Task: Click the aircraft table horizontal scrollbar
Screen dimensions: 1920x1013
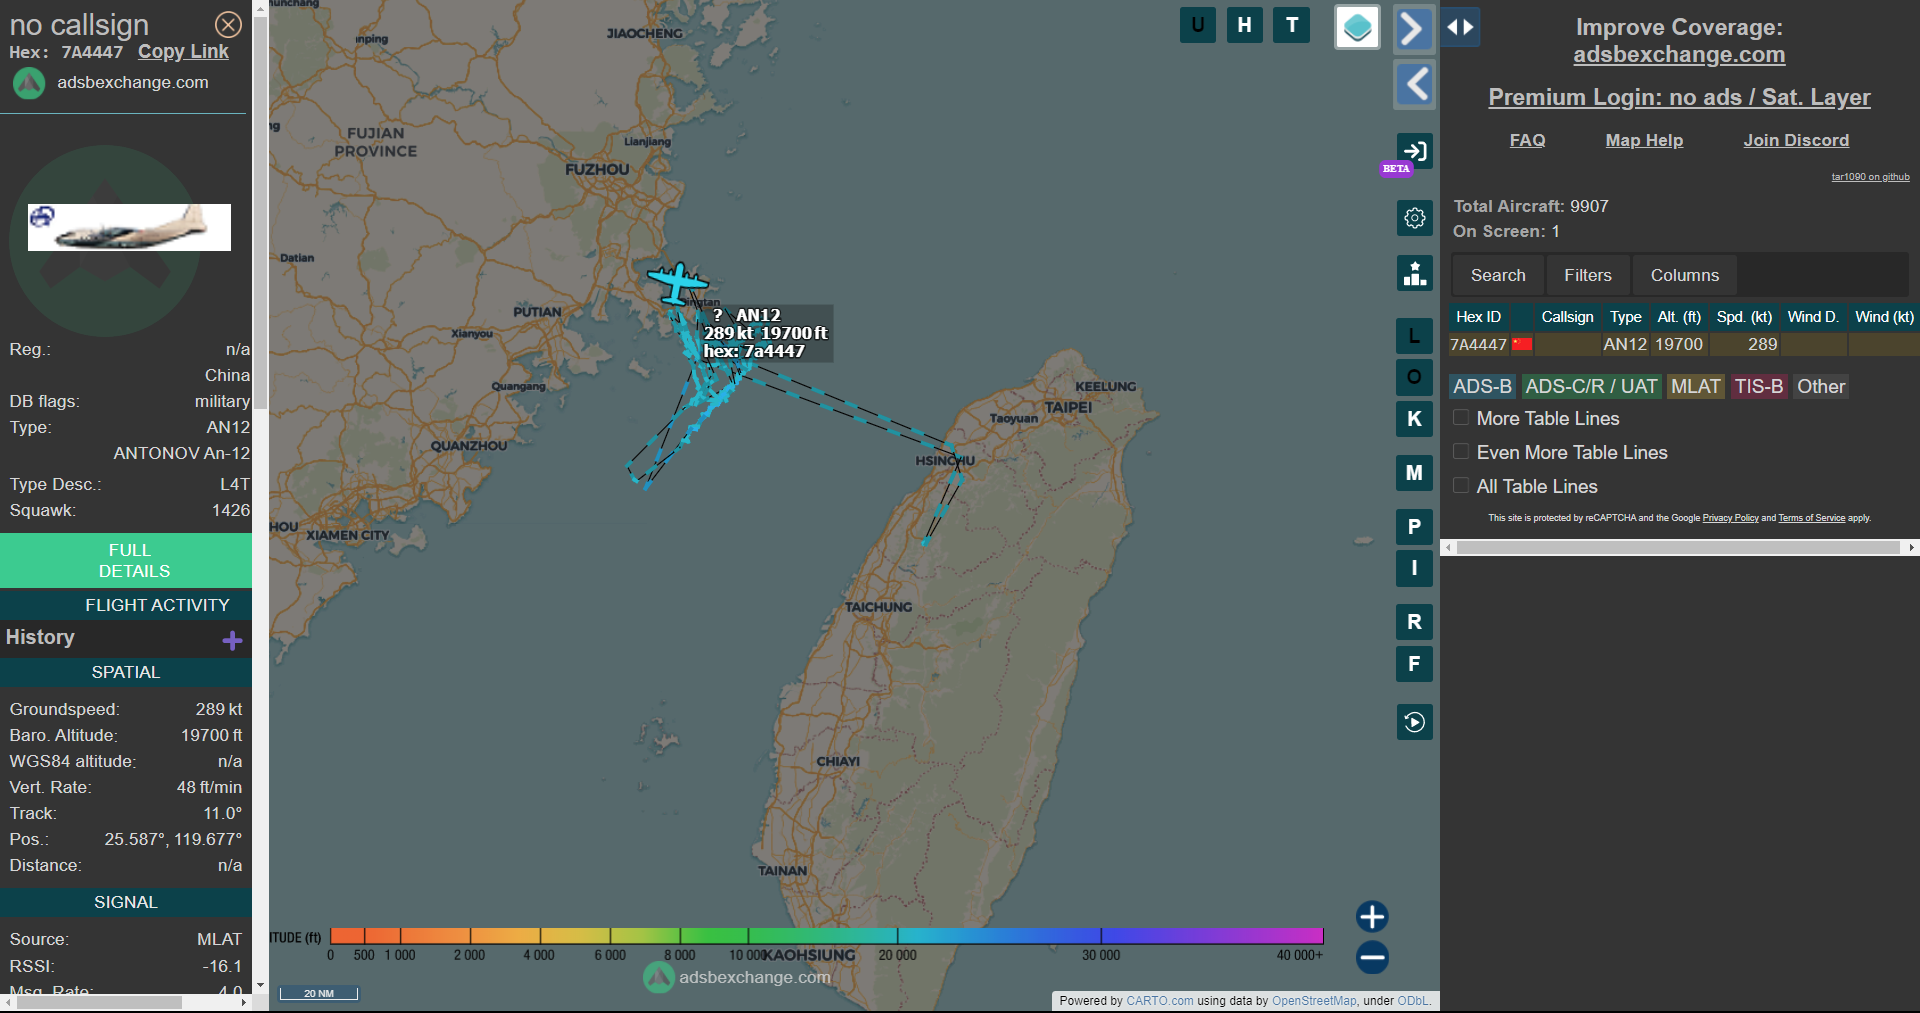Action: pos(1678,548)
